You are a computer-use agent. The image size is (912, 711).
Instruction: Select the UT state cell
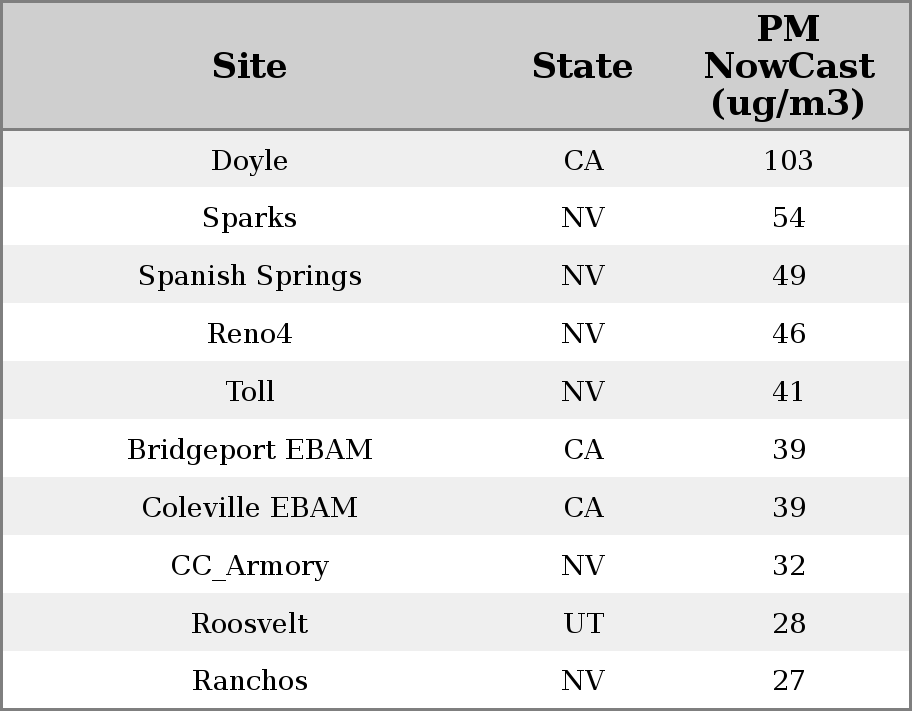pyautogui.click(x=583, y=624)
